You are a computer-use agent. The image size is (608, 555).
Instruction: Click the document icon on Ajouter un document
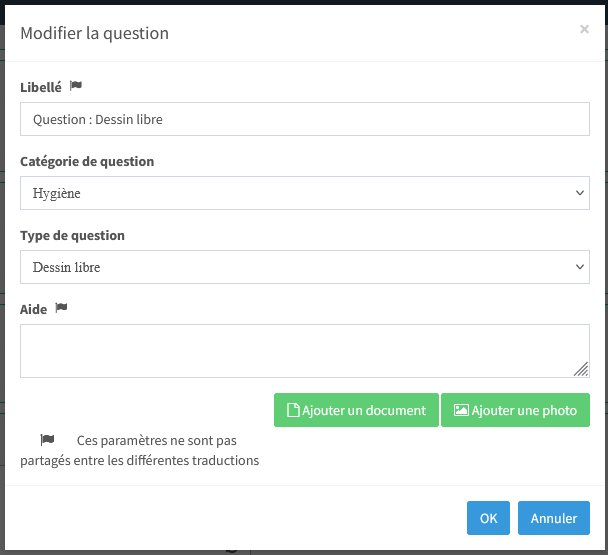point(293,410)
